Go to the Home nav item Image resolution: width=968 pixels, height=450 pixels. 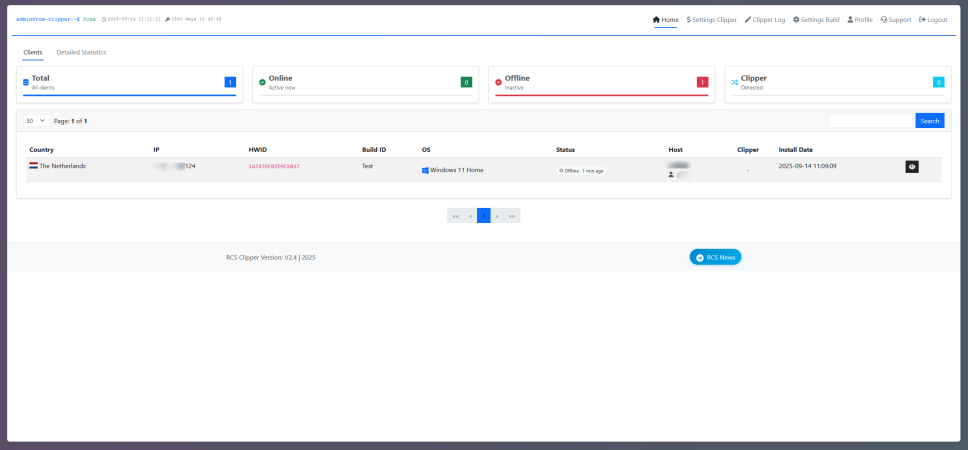point(666,20)
